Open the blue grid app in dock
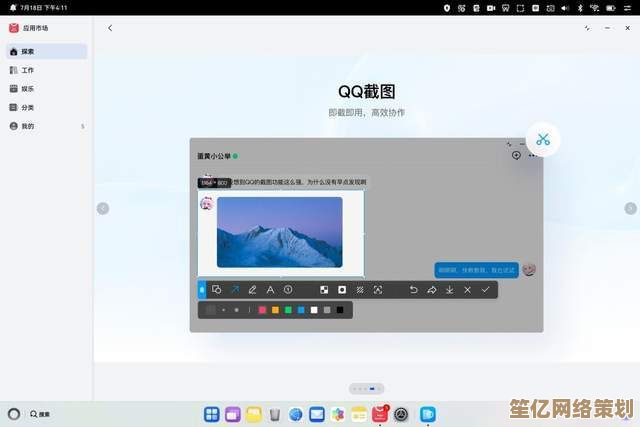Viewport: 640px width, 427px height. click(211, 414)
